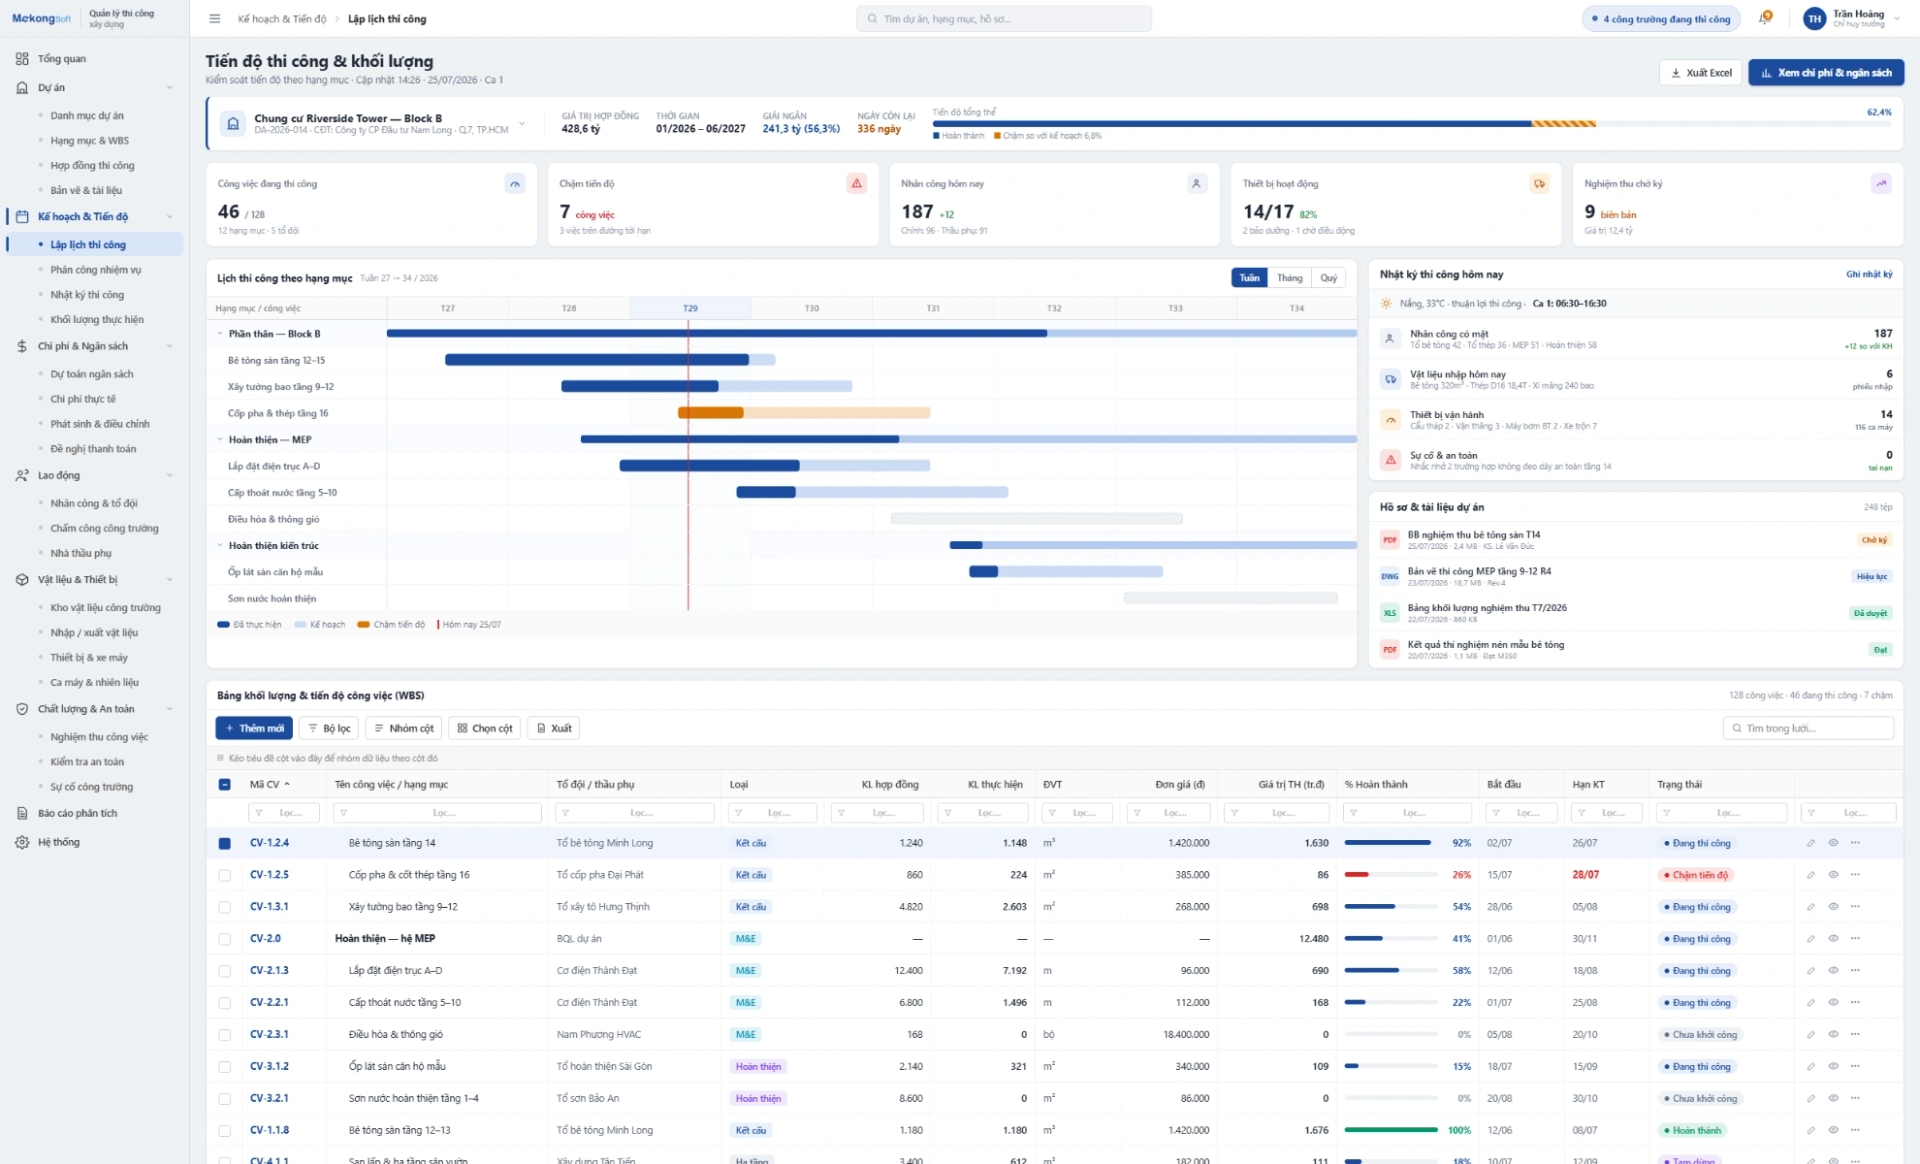The width and height of the screenshot is (1920, 1164).
Task: Open more options for row CV-1.2.4
Action: click(x=1855, y=843)
